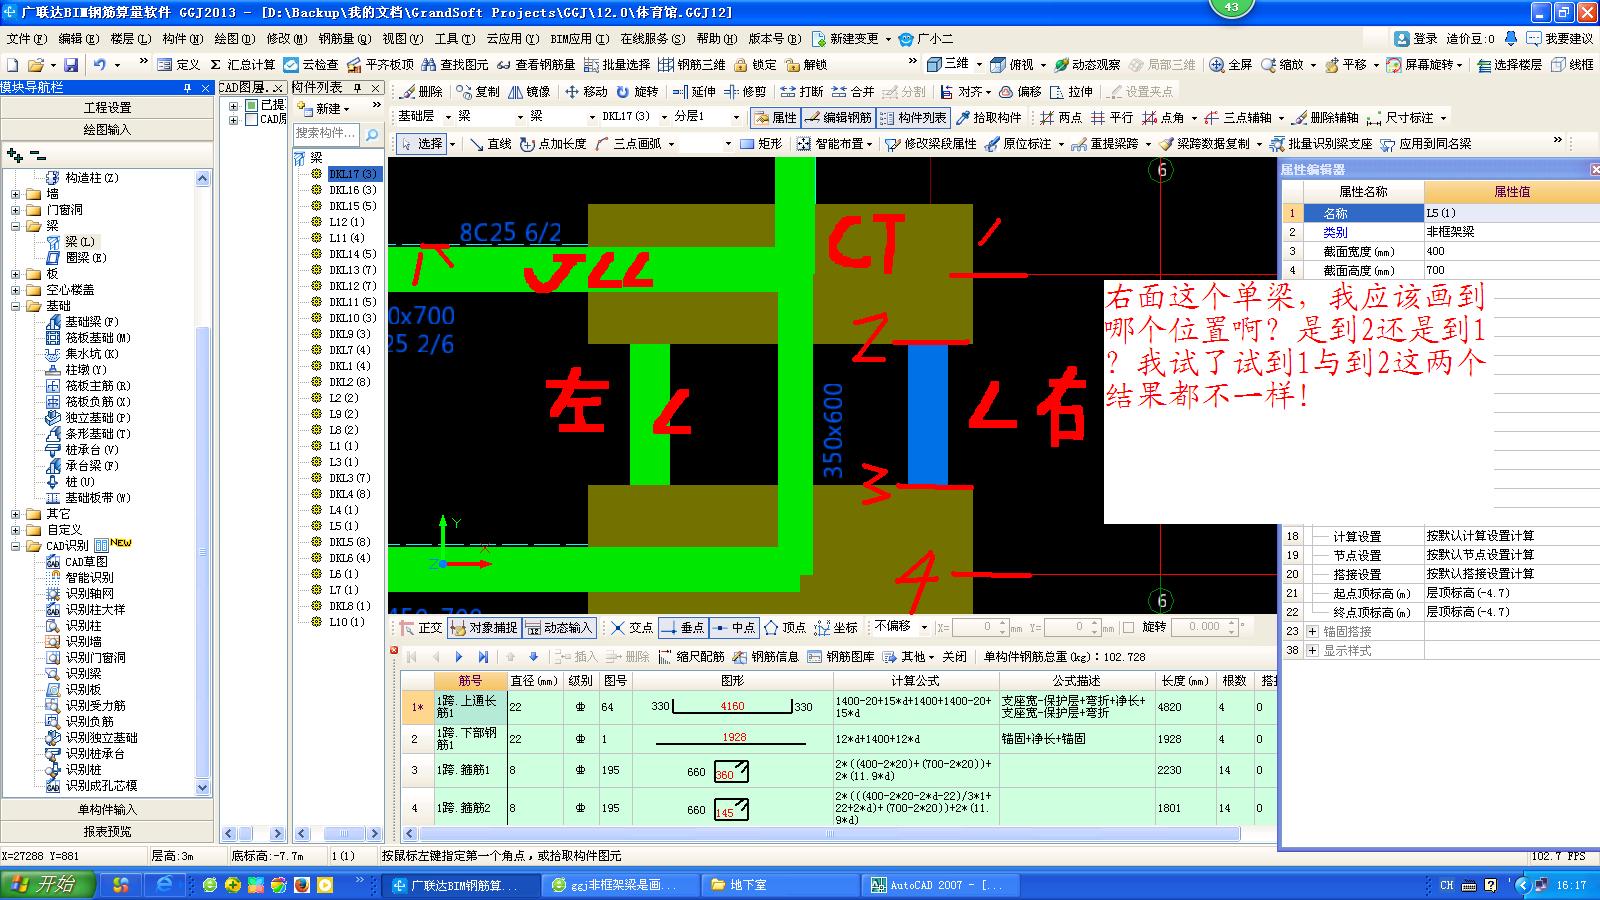Click 关闭 in the rebar editor toolbar
The image size is (1600, 900).
pyautogui.click(x=955, y=657)
